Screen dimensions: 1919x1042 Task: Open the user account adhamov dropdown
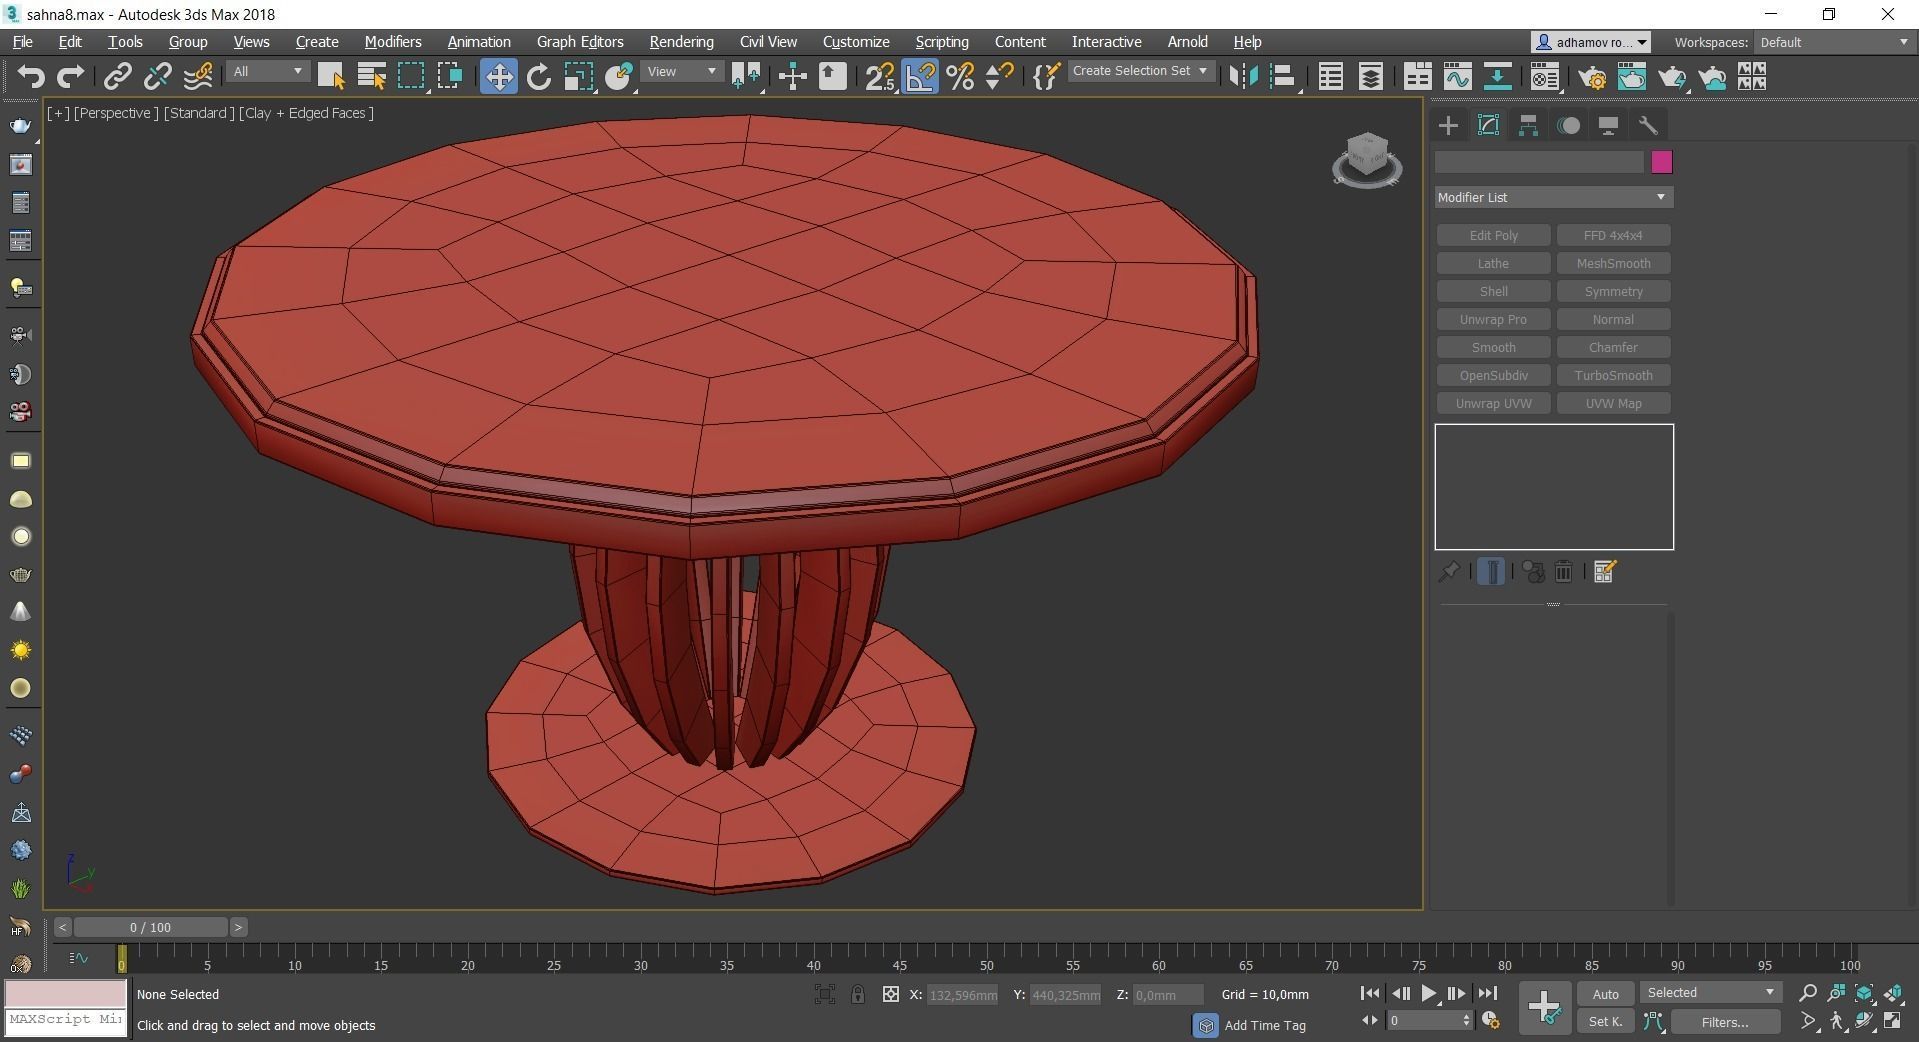pyautogui.click(x=1591, y=42)
